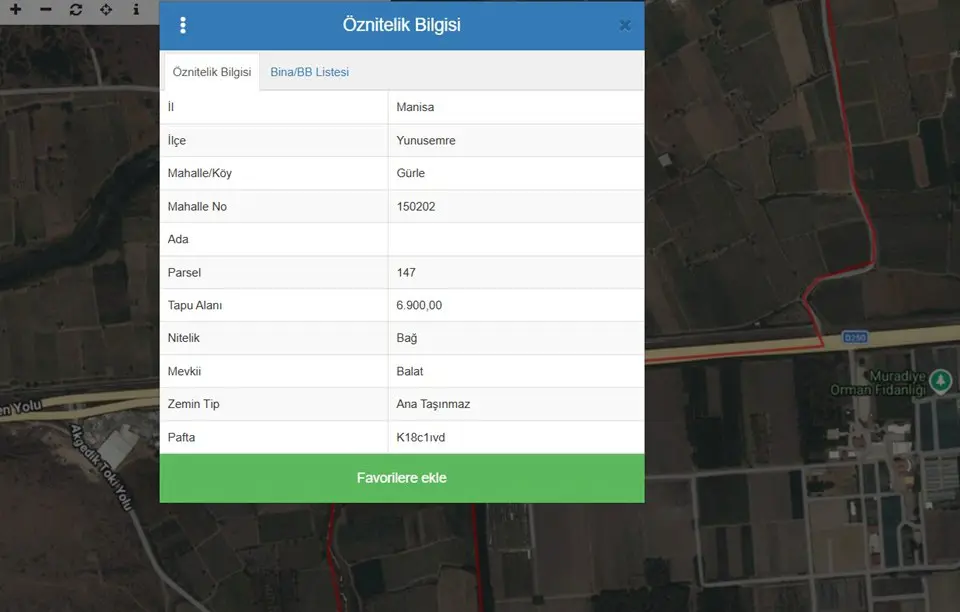Click the Favorilere ekle button
960x612 pixels.
402,478
